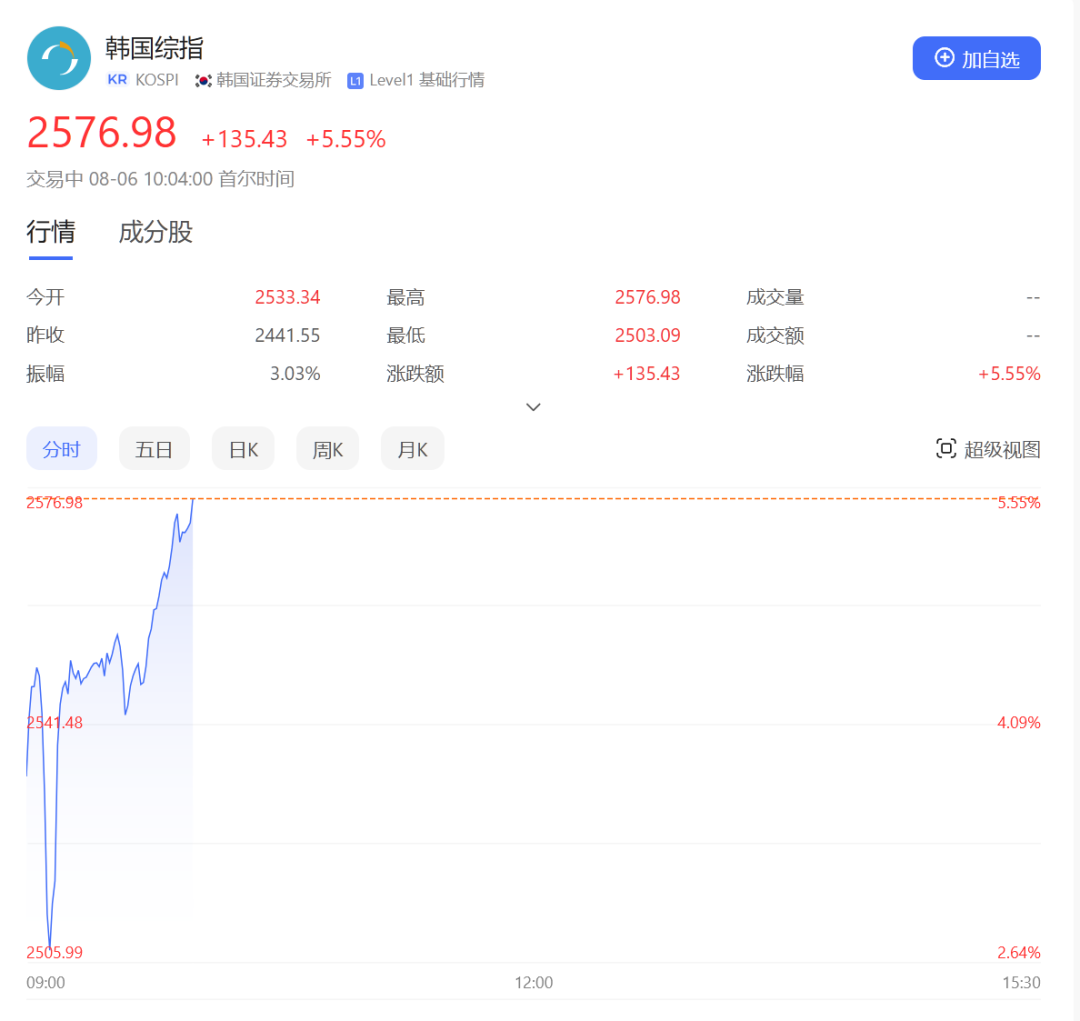Click the 超级视图 super view icon
1080x1021 pixels.
pyautogui.click(x=946, y=449)
